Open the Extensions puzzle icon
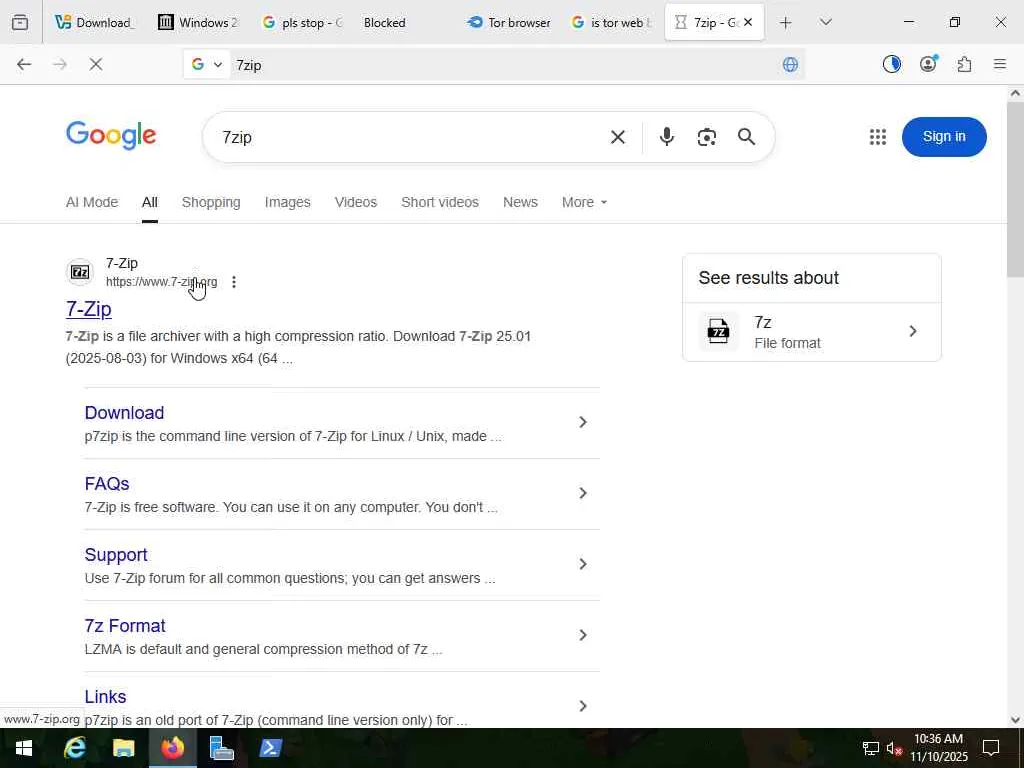The height and width of the screenshot is (768, 1024). [x=964, y=64]
